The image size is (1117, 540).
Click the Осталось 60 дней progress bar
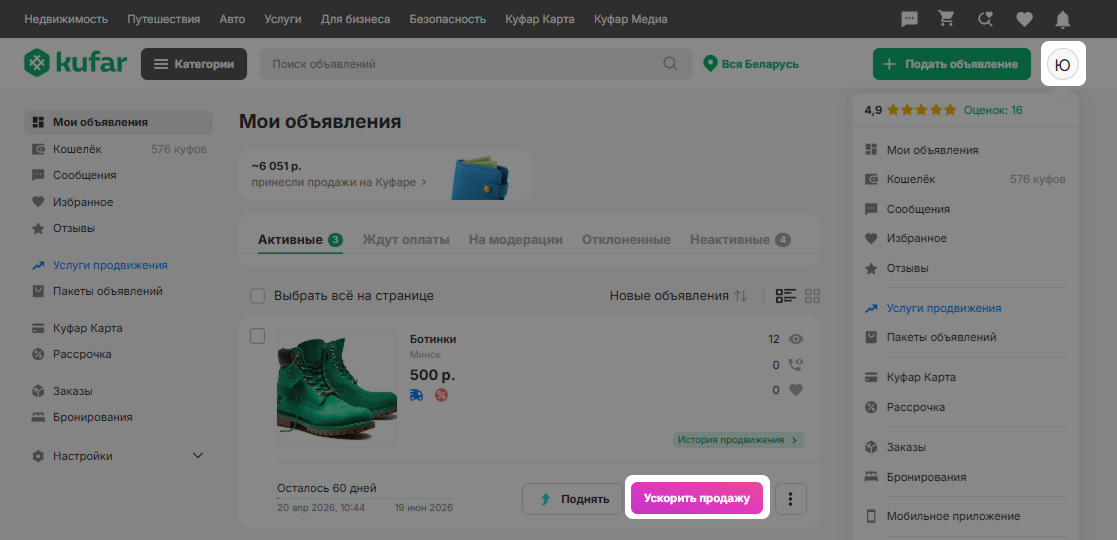tap(365, 499)
